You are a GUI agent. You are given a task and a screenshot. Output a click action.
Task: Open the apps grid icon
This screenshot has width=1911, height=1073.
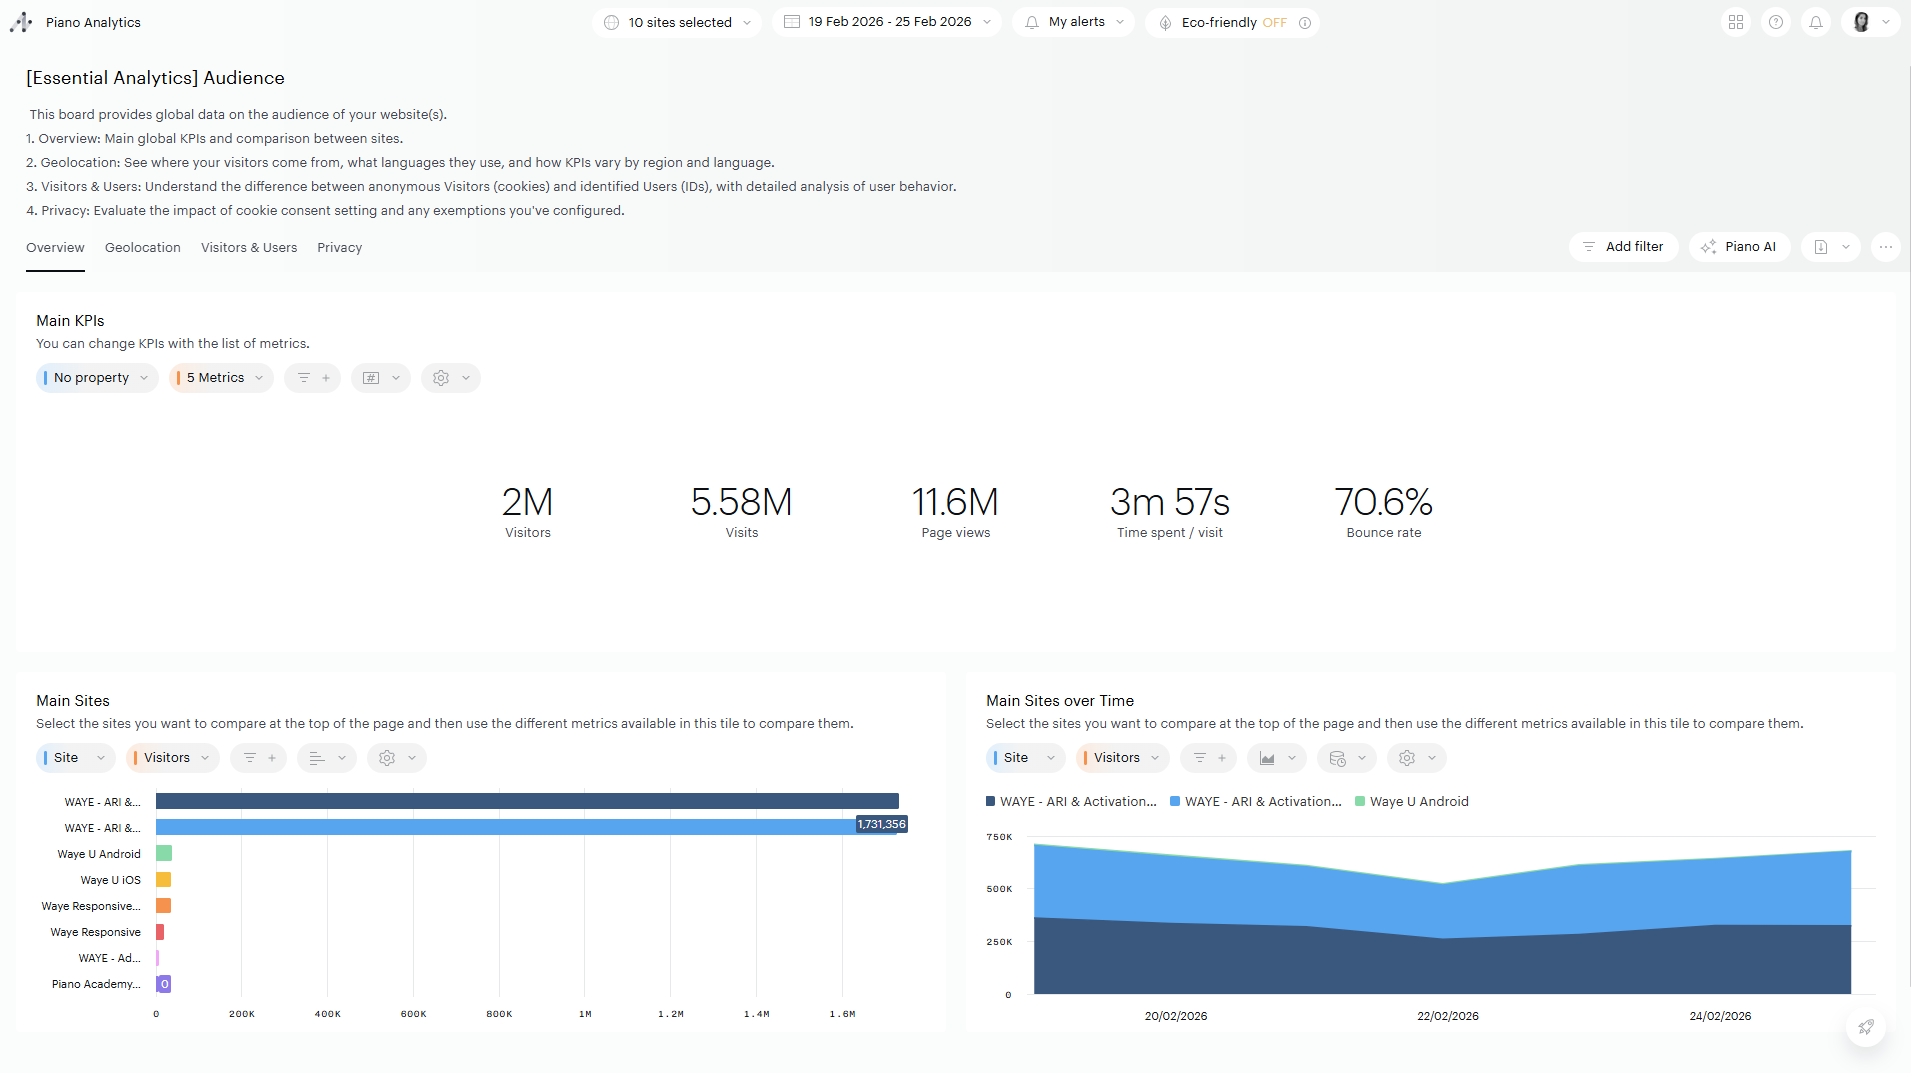[x=1736, y=22]
